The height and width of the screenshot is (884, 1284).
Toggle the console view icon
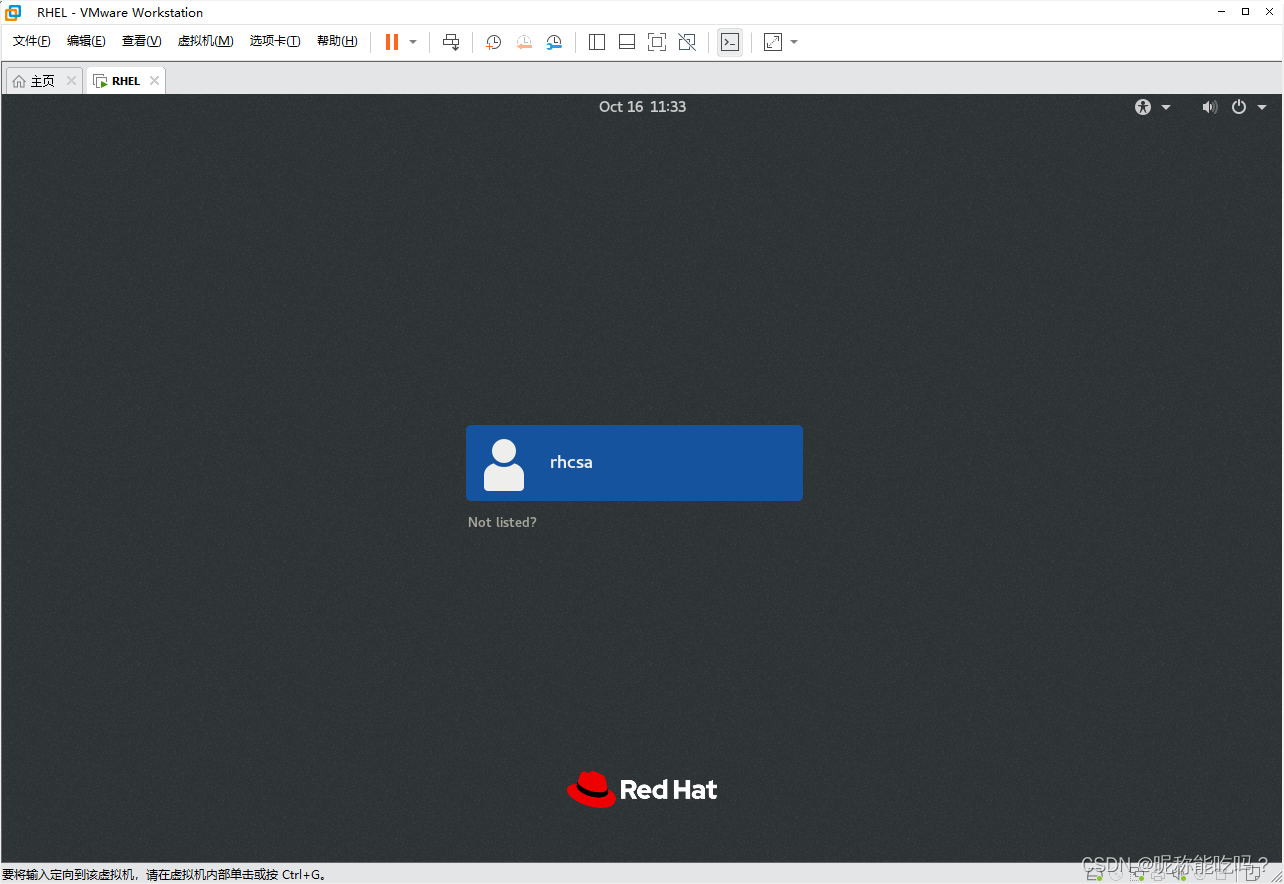click(730, 42)
